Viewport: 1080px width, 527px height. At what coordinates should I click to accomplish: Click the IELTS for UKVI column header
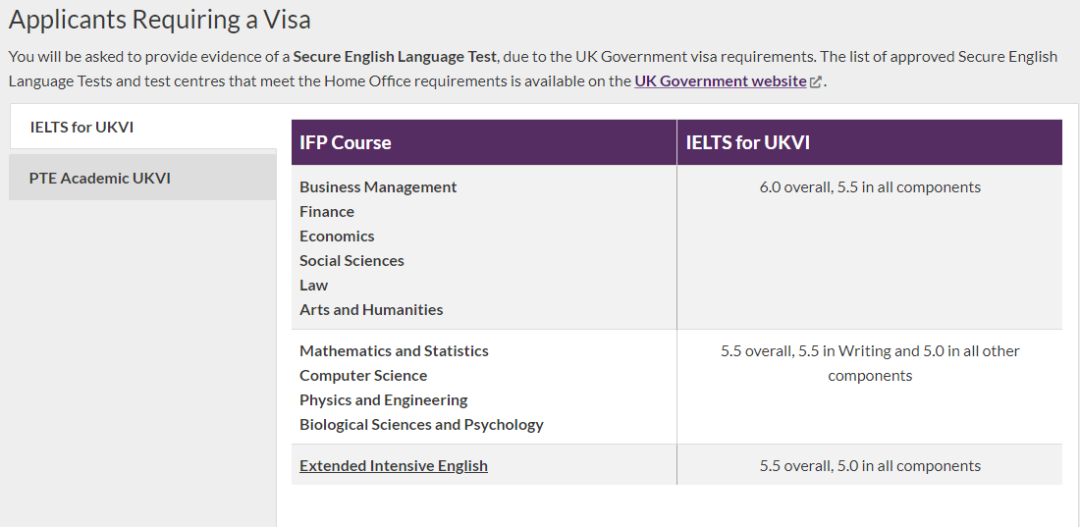click(x=869, y=143)
